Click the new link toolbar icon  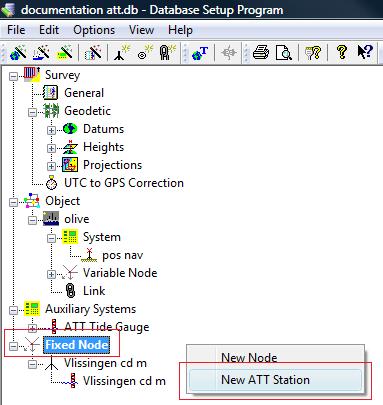(167, 53)
